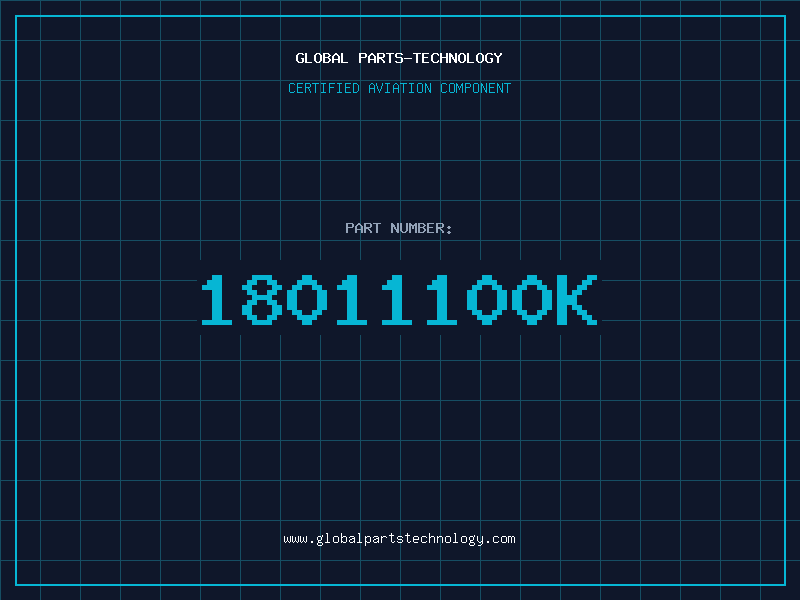Click the CERTIFIED AVIATION COMPONENT subtitle
The image size is (800, 600).
(x=399, y=88)
